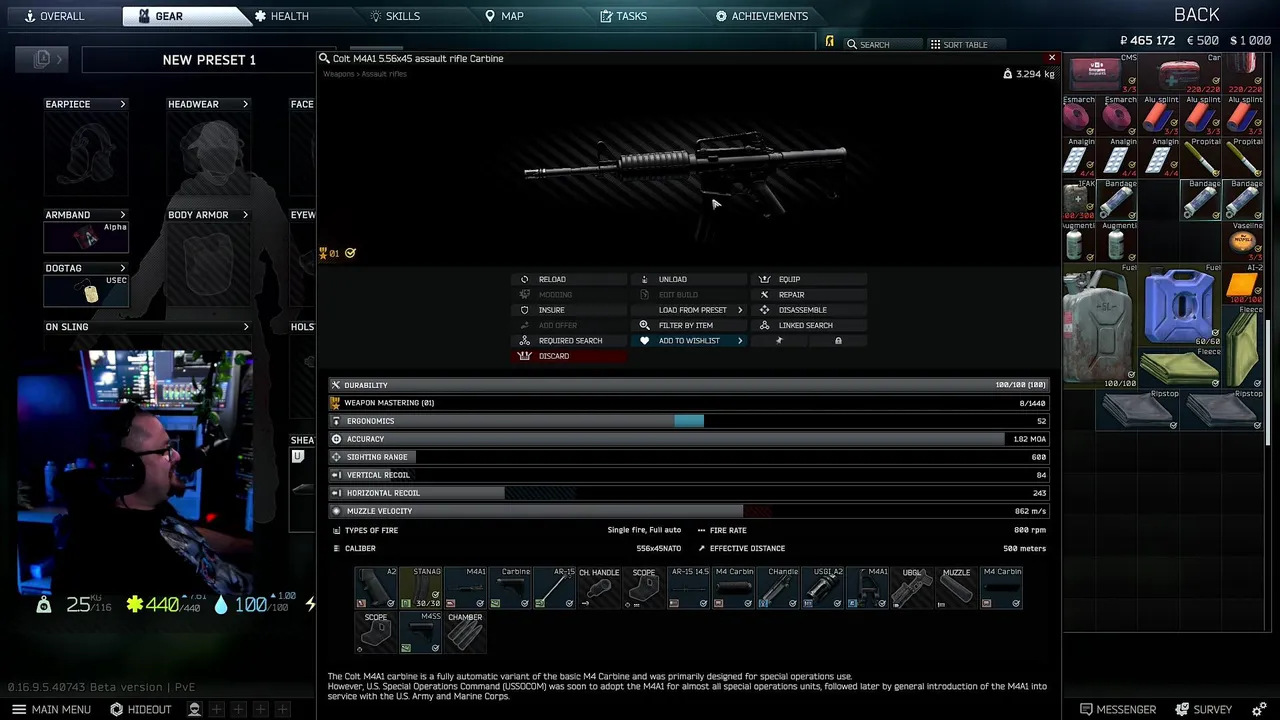Switch to the Achievements tab
The image size is (1280, 720).
pos(762,16)
